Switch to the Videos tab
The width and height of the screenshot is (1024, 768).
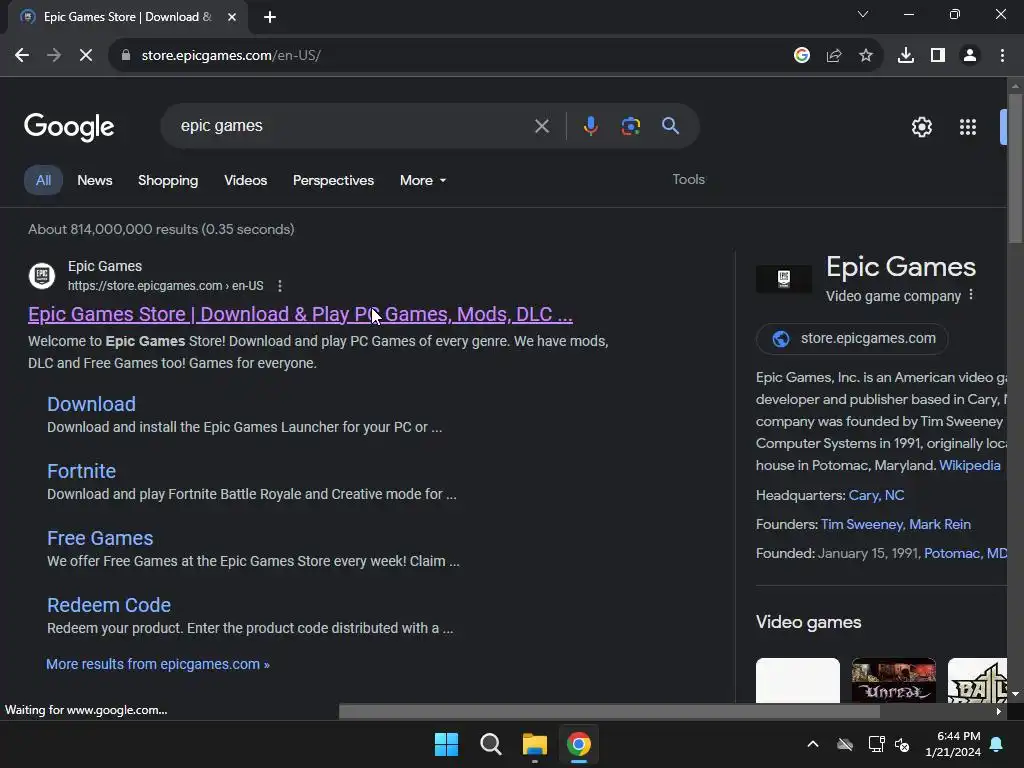[x=246, y=180]
